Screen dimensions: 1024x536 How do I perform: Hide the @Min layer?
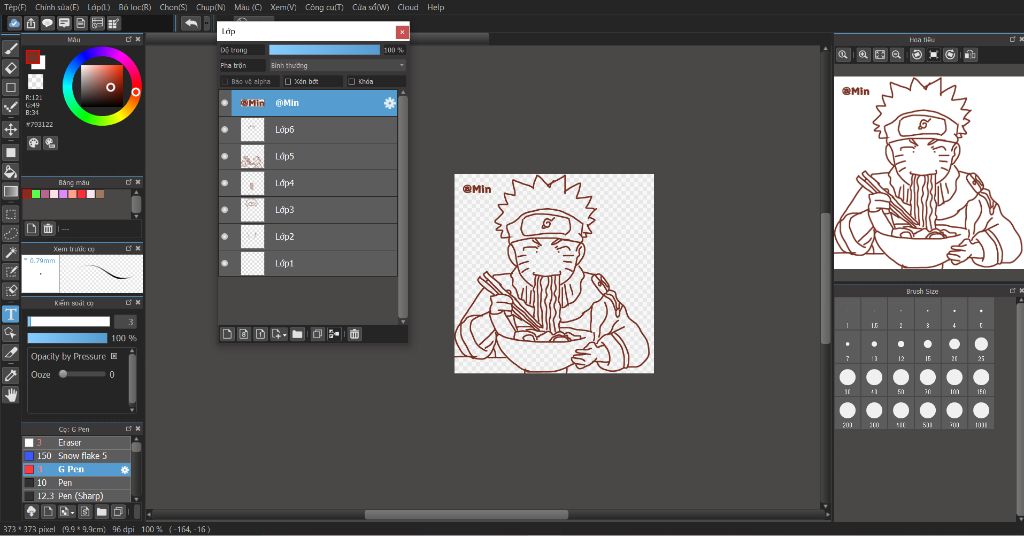225,103
